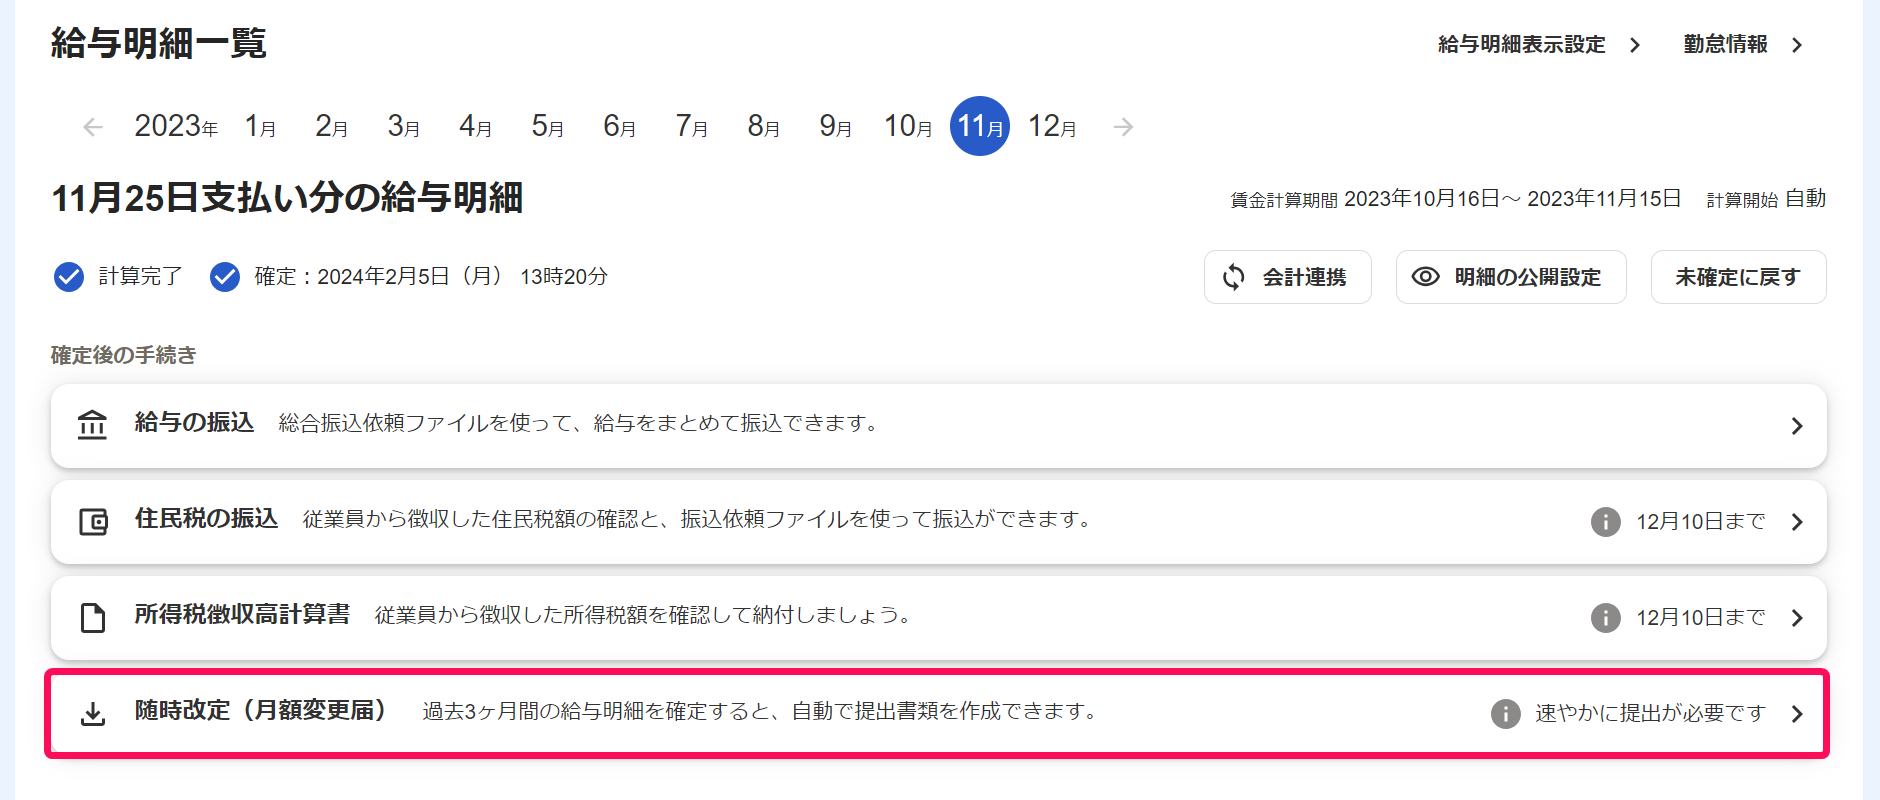Switch to the 9月 tab
Image resolution: width=1880 pixels, height=800 pixels.
pyautogui.click(x=835, y=126)
